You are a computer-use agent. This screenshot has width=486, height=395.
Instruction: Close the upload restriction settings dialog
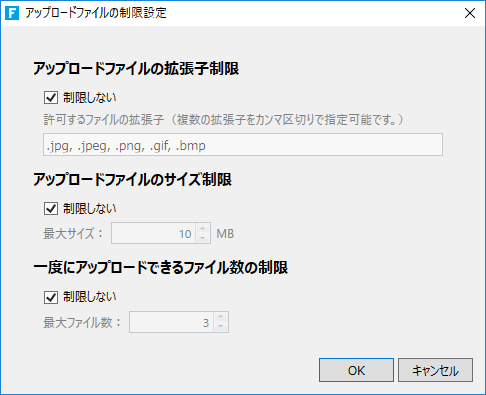click(x=470, y=13)
